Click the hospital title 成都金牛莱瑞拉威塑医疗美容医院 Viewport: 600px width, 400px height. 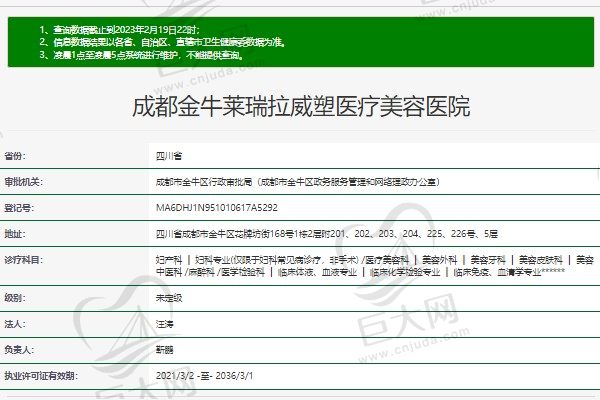tap(301, 106)
